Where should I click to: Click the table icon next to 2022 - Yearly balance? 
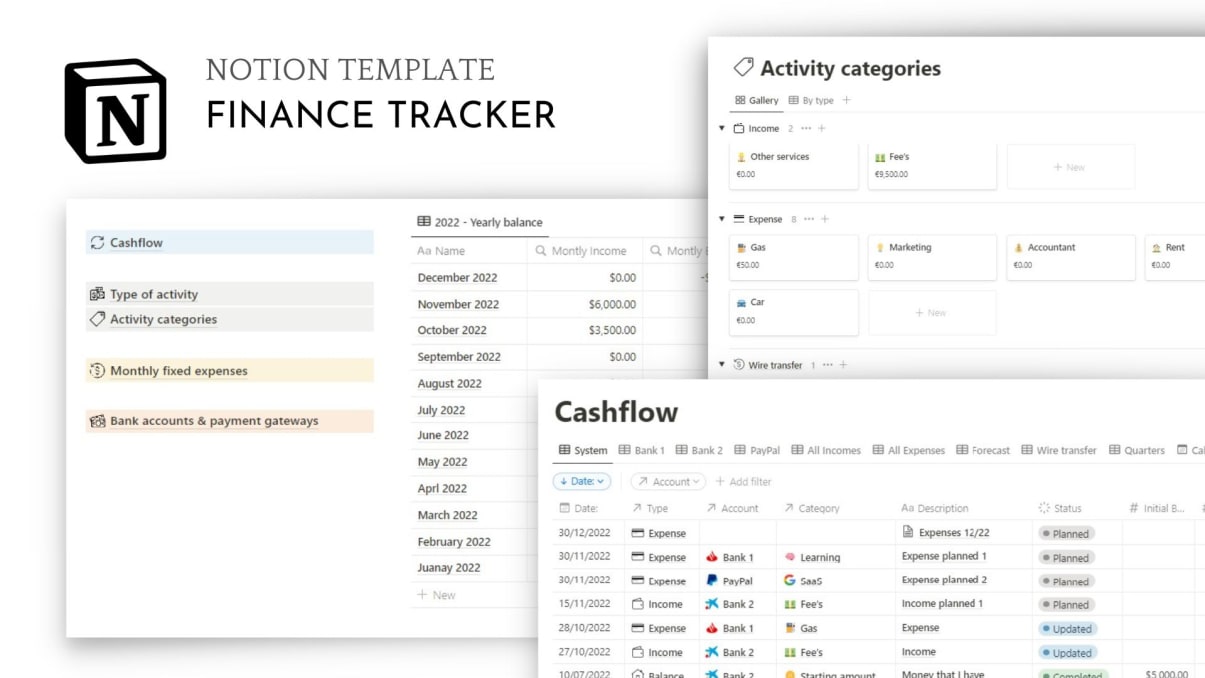(x=424, y=222)
